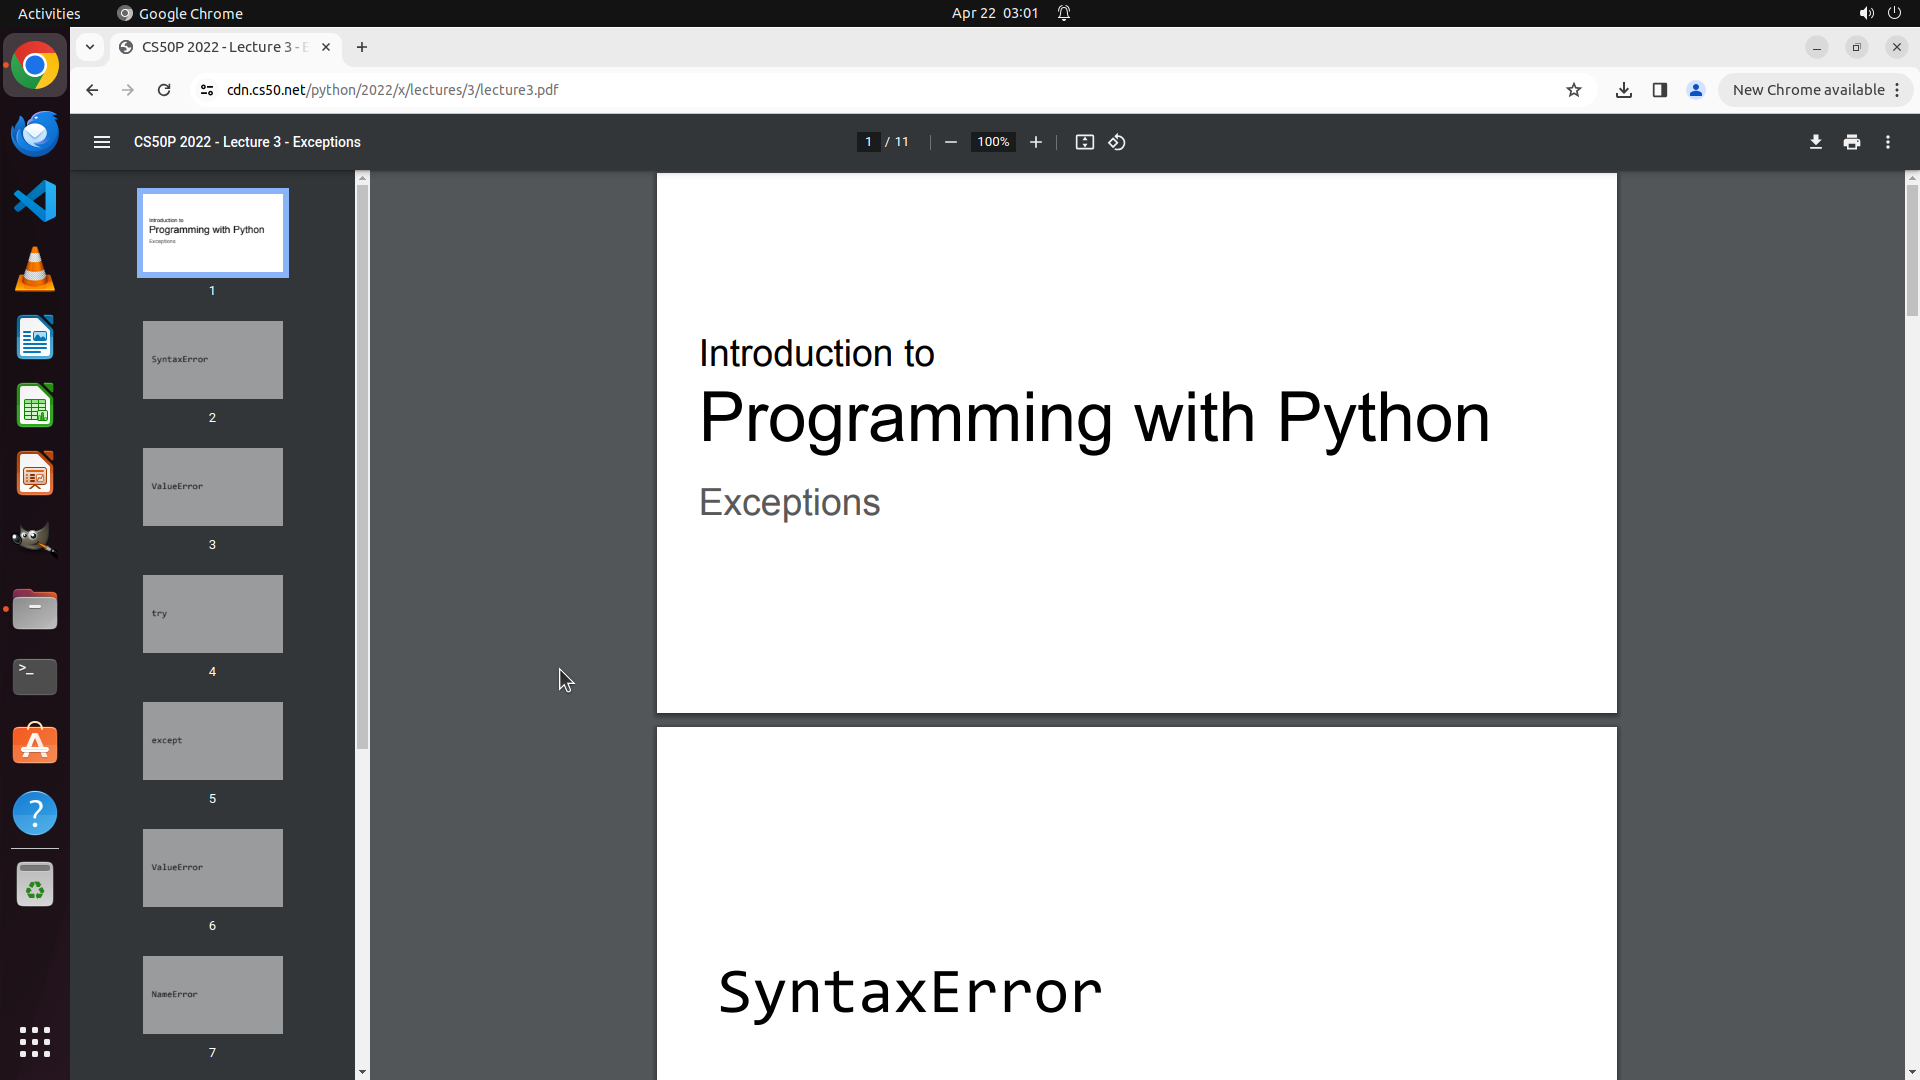This screenshot has width=1920, height=1080.
Task: Click the New Chrome available button
Action: point(1808,90)
